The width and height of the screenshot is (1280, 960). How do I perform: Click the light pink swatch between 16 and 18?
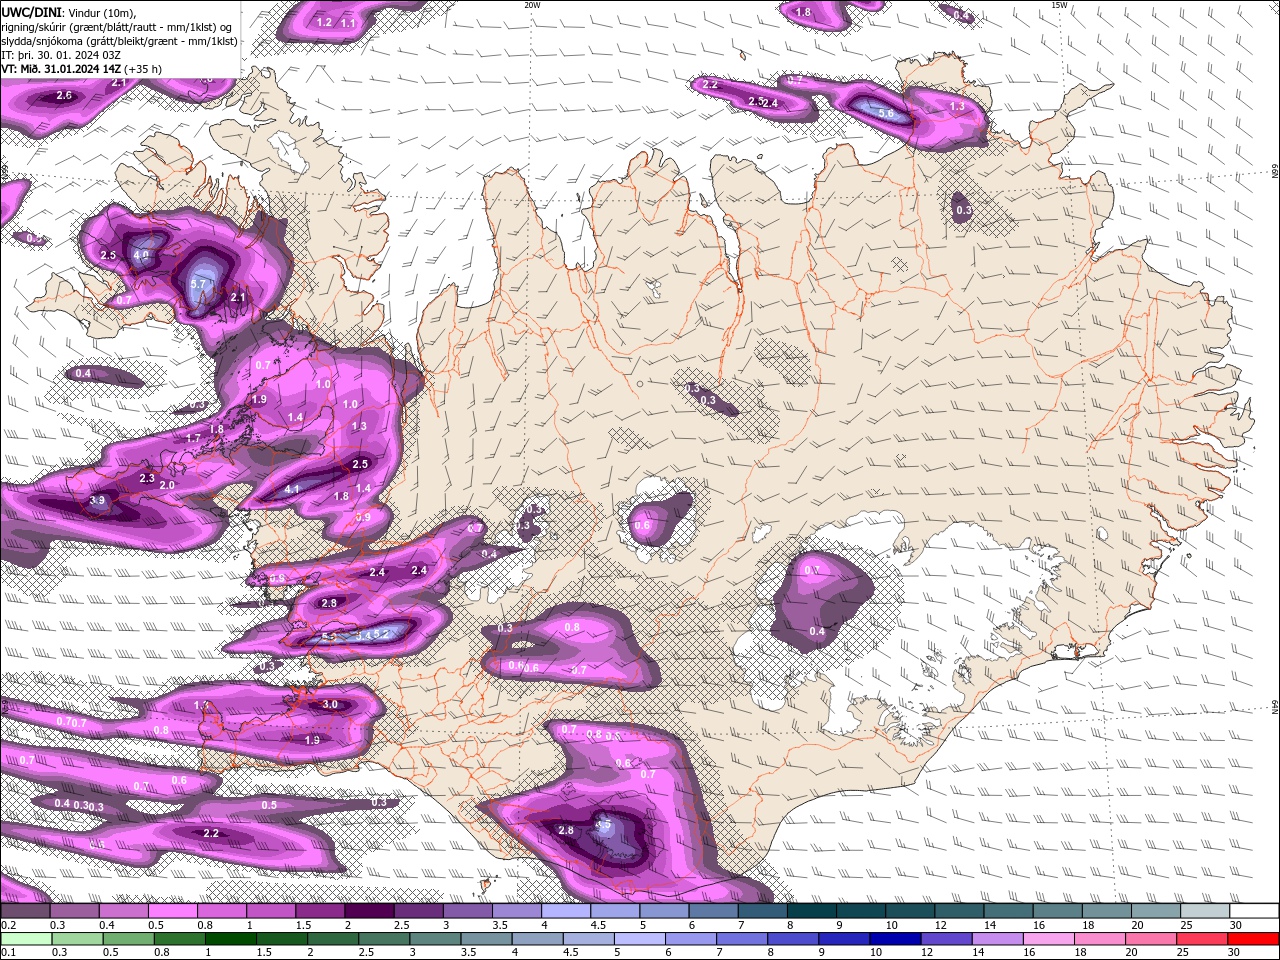point(1049,938)
